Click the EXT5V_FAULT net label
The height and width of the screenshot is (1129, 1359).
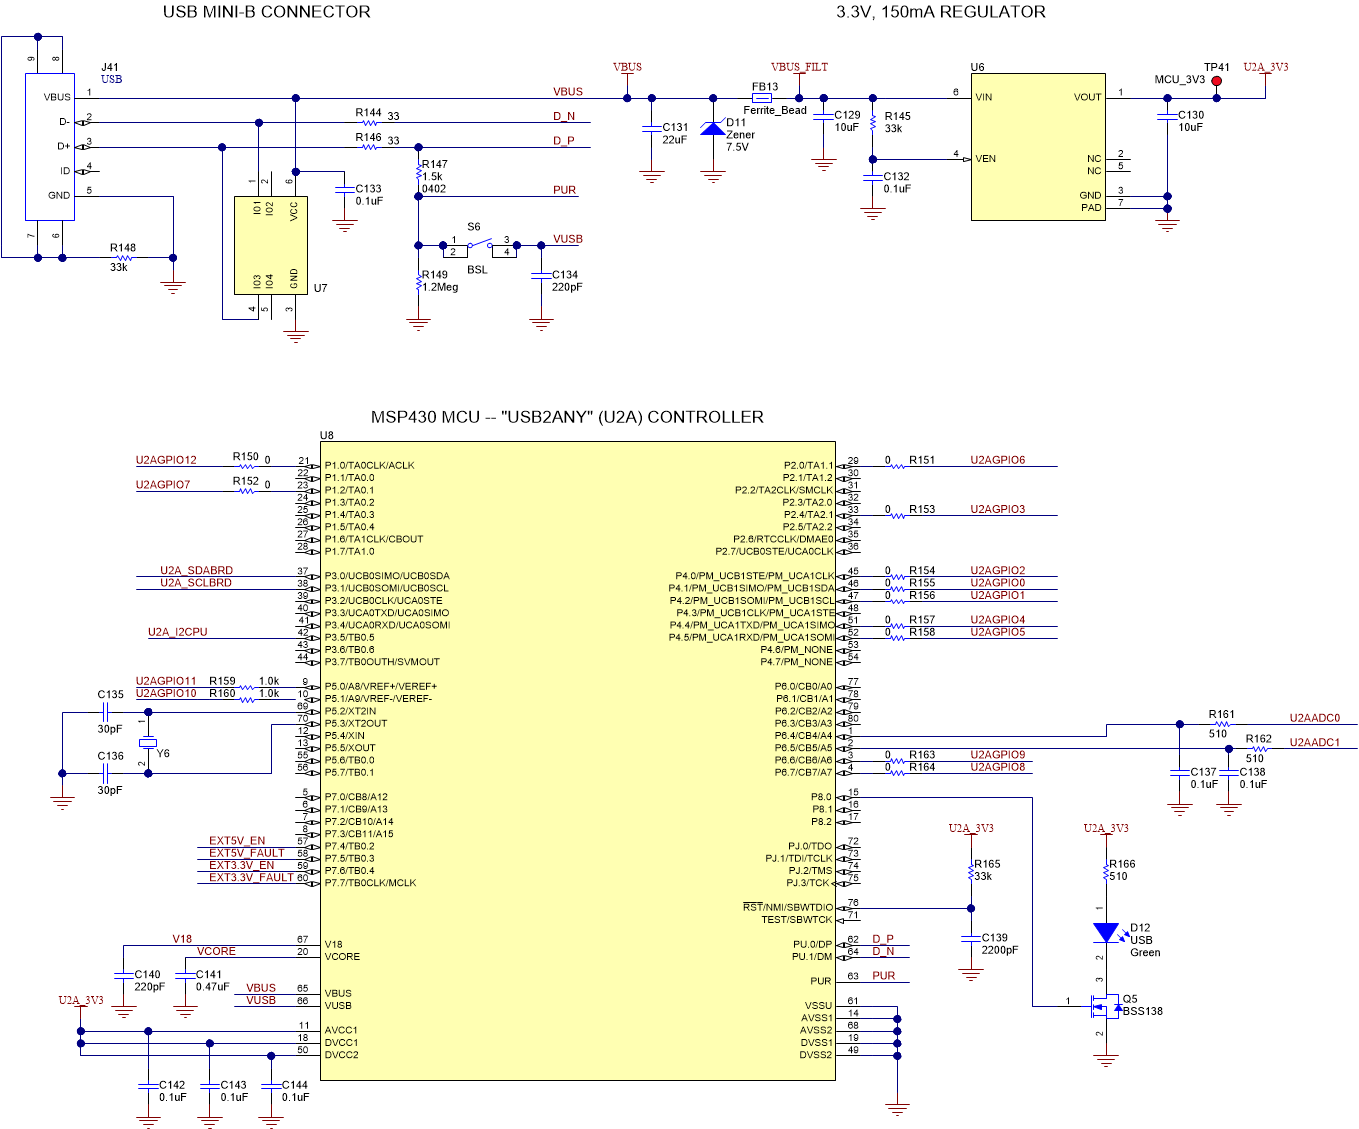[247, 853]
